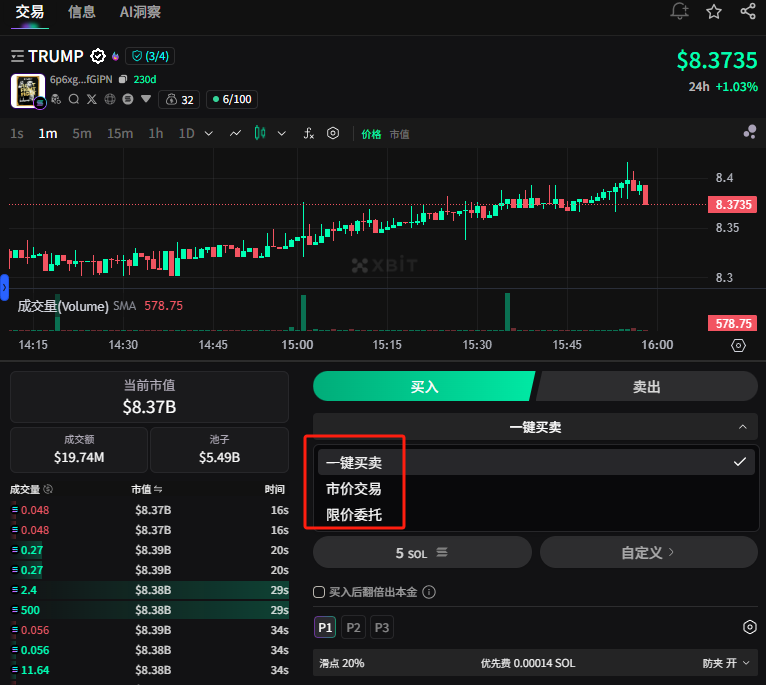The width and height of the screenshot is (766, 685).
Task: Click the 8.3735 current price label on axis
Action: (x=732, y=204)
